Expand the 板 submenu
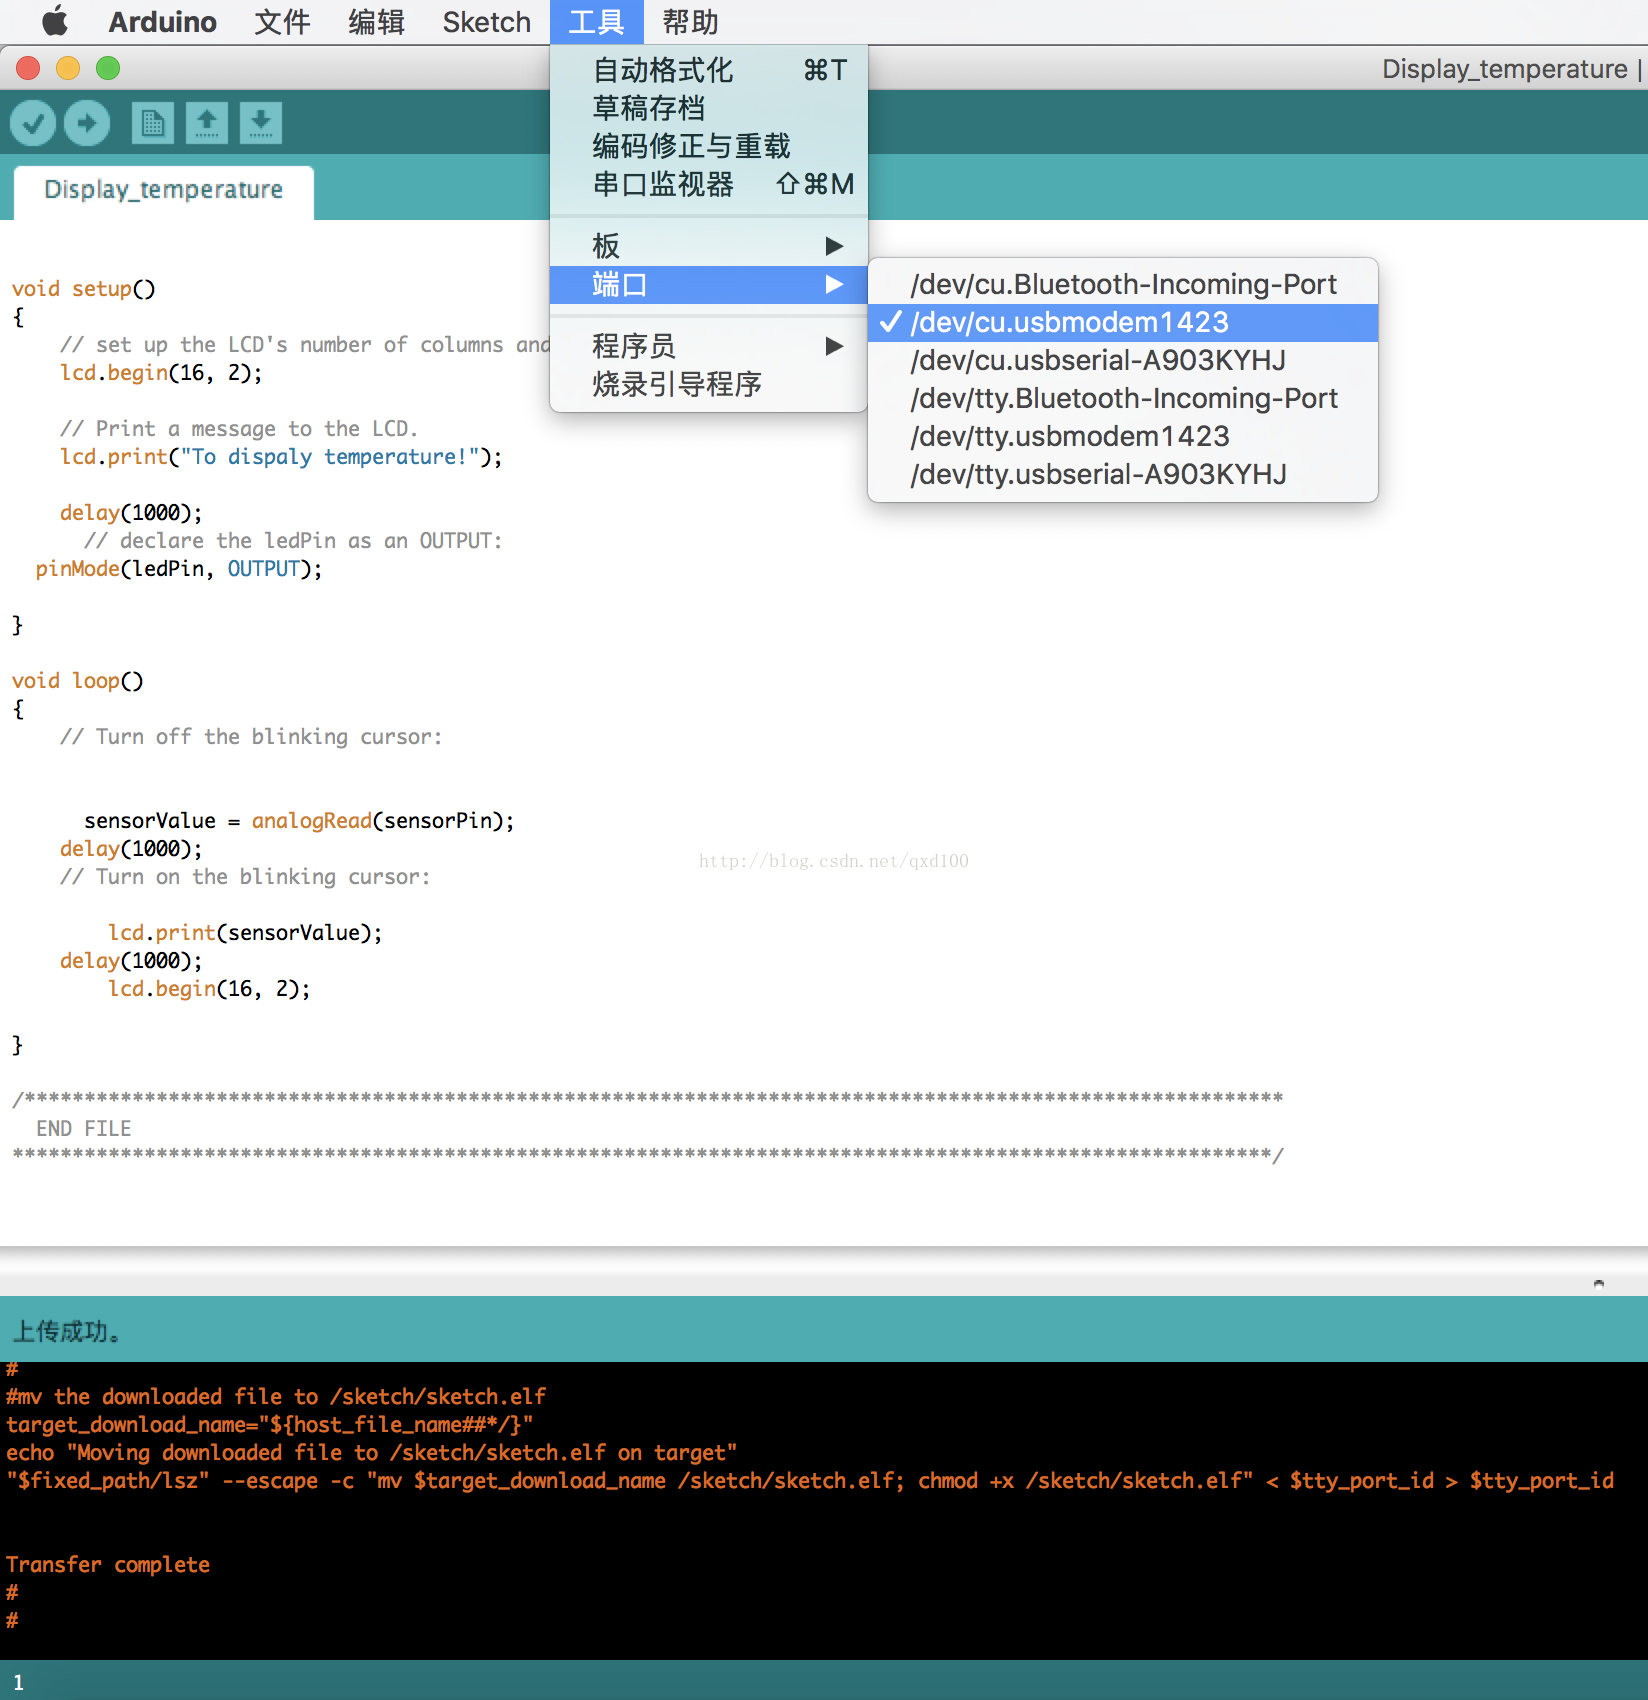Image resolution: width=1648 pixels, height=1700 pixels. [x=709, y=246]
